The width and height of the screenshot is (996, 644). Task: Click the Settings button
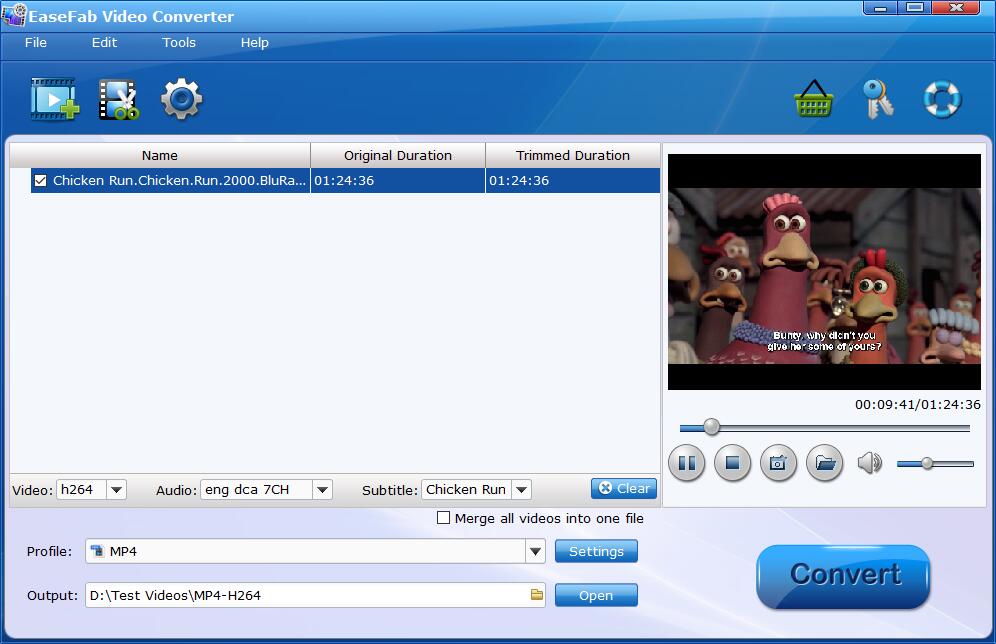click(596, 551)
